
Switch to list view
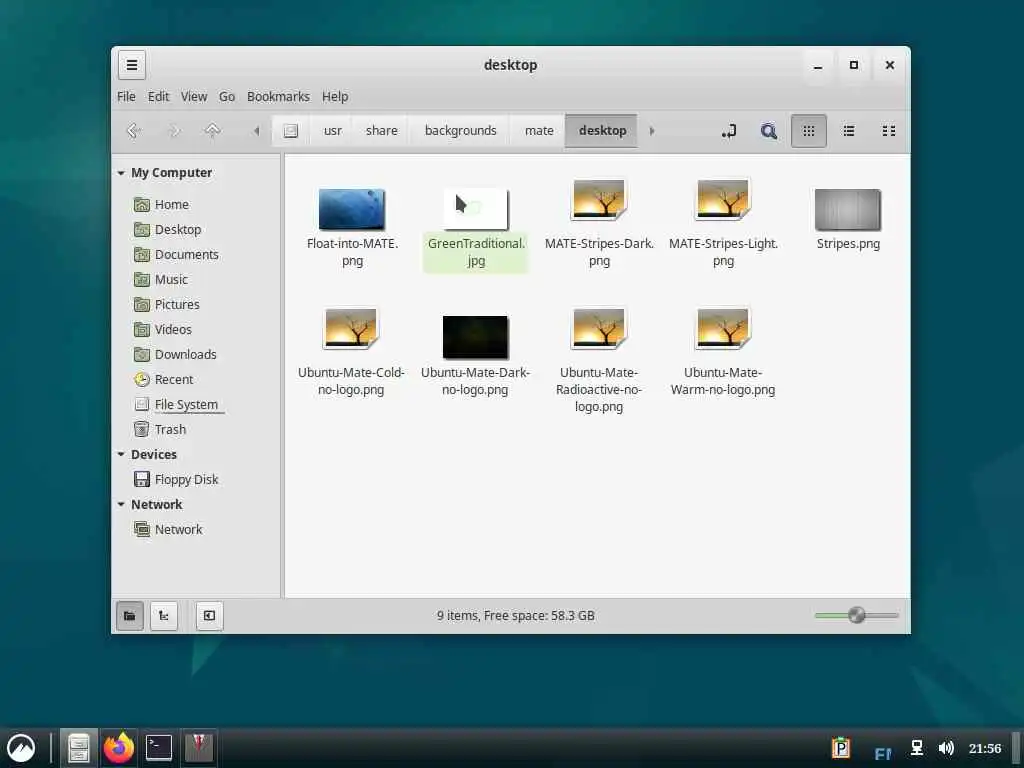[x=848, y=131]
